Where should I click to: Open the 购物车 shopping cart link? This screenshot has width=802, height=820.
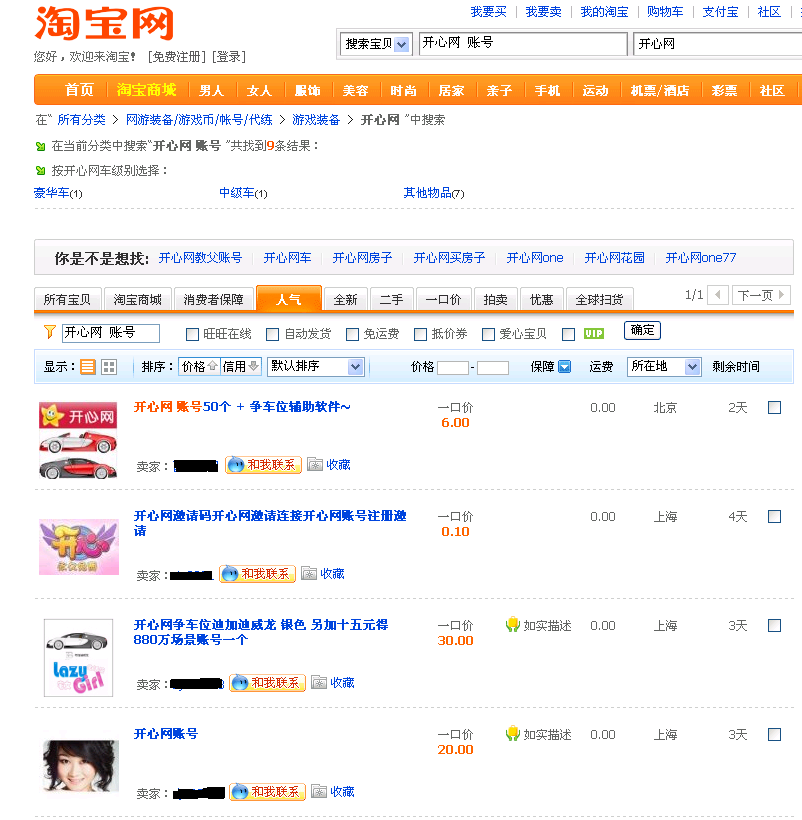tap(664, 12)
